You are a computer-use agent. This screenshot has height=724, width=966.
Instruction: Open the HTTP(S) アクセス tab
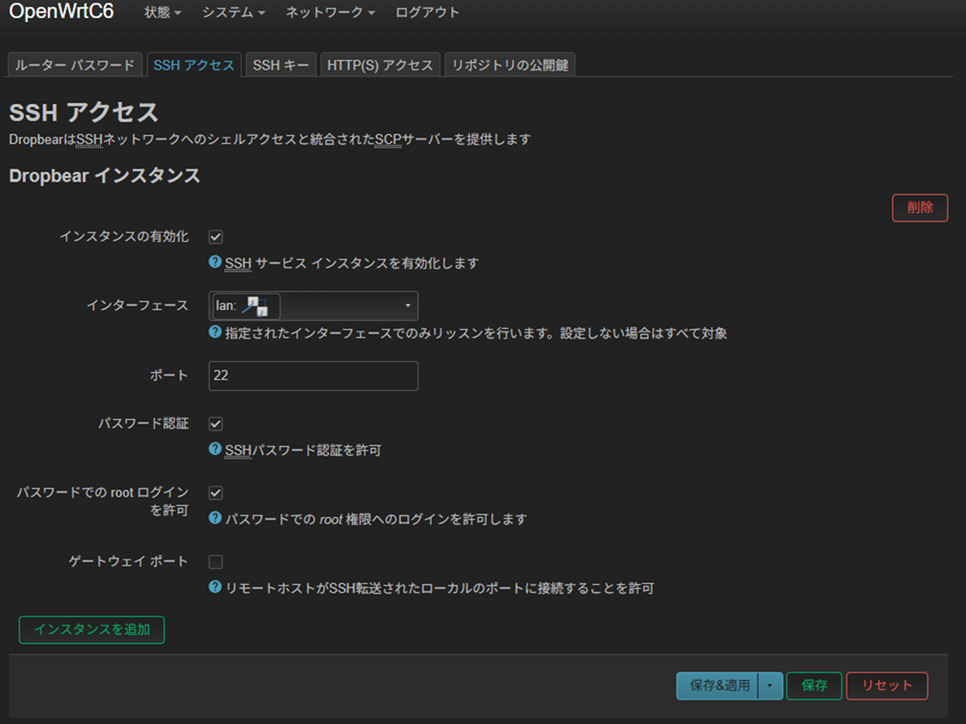[380, 65]
